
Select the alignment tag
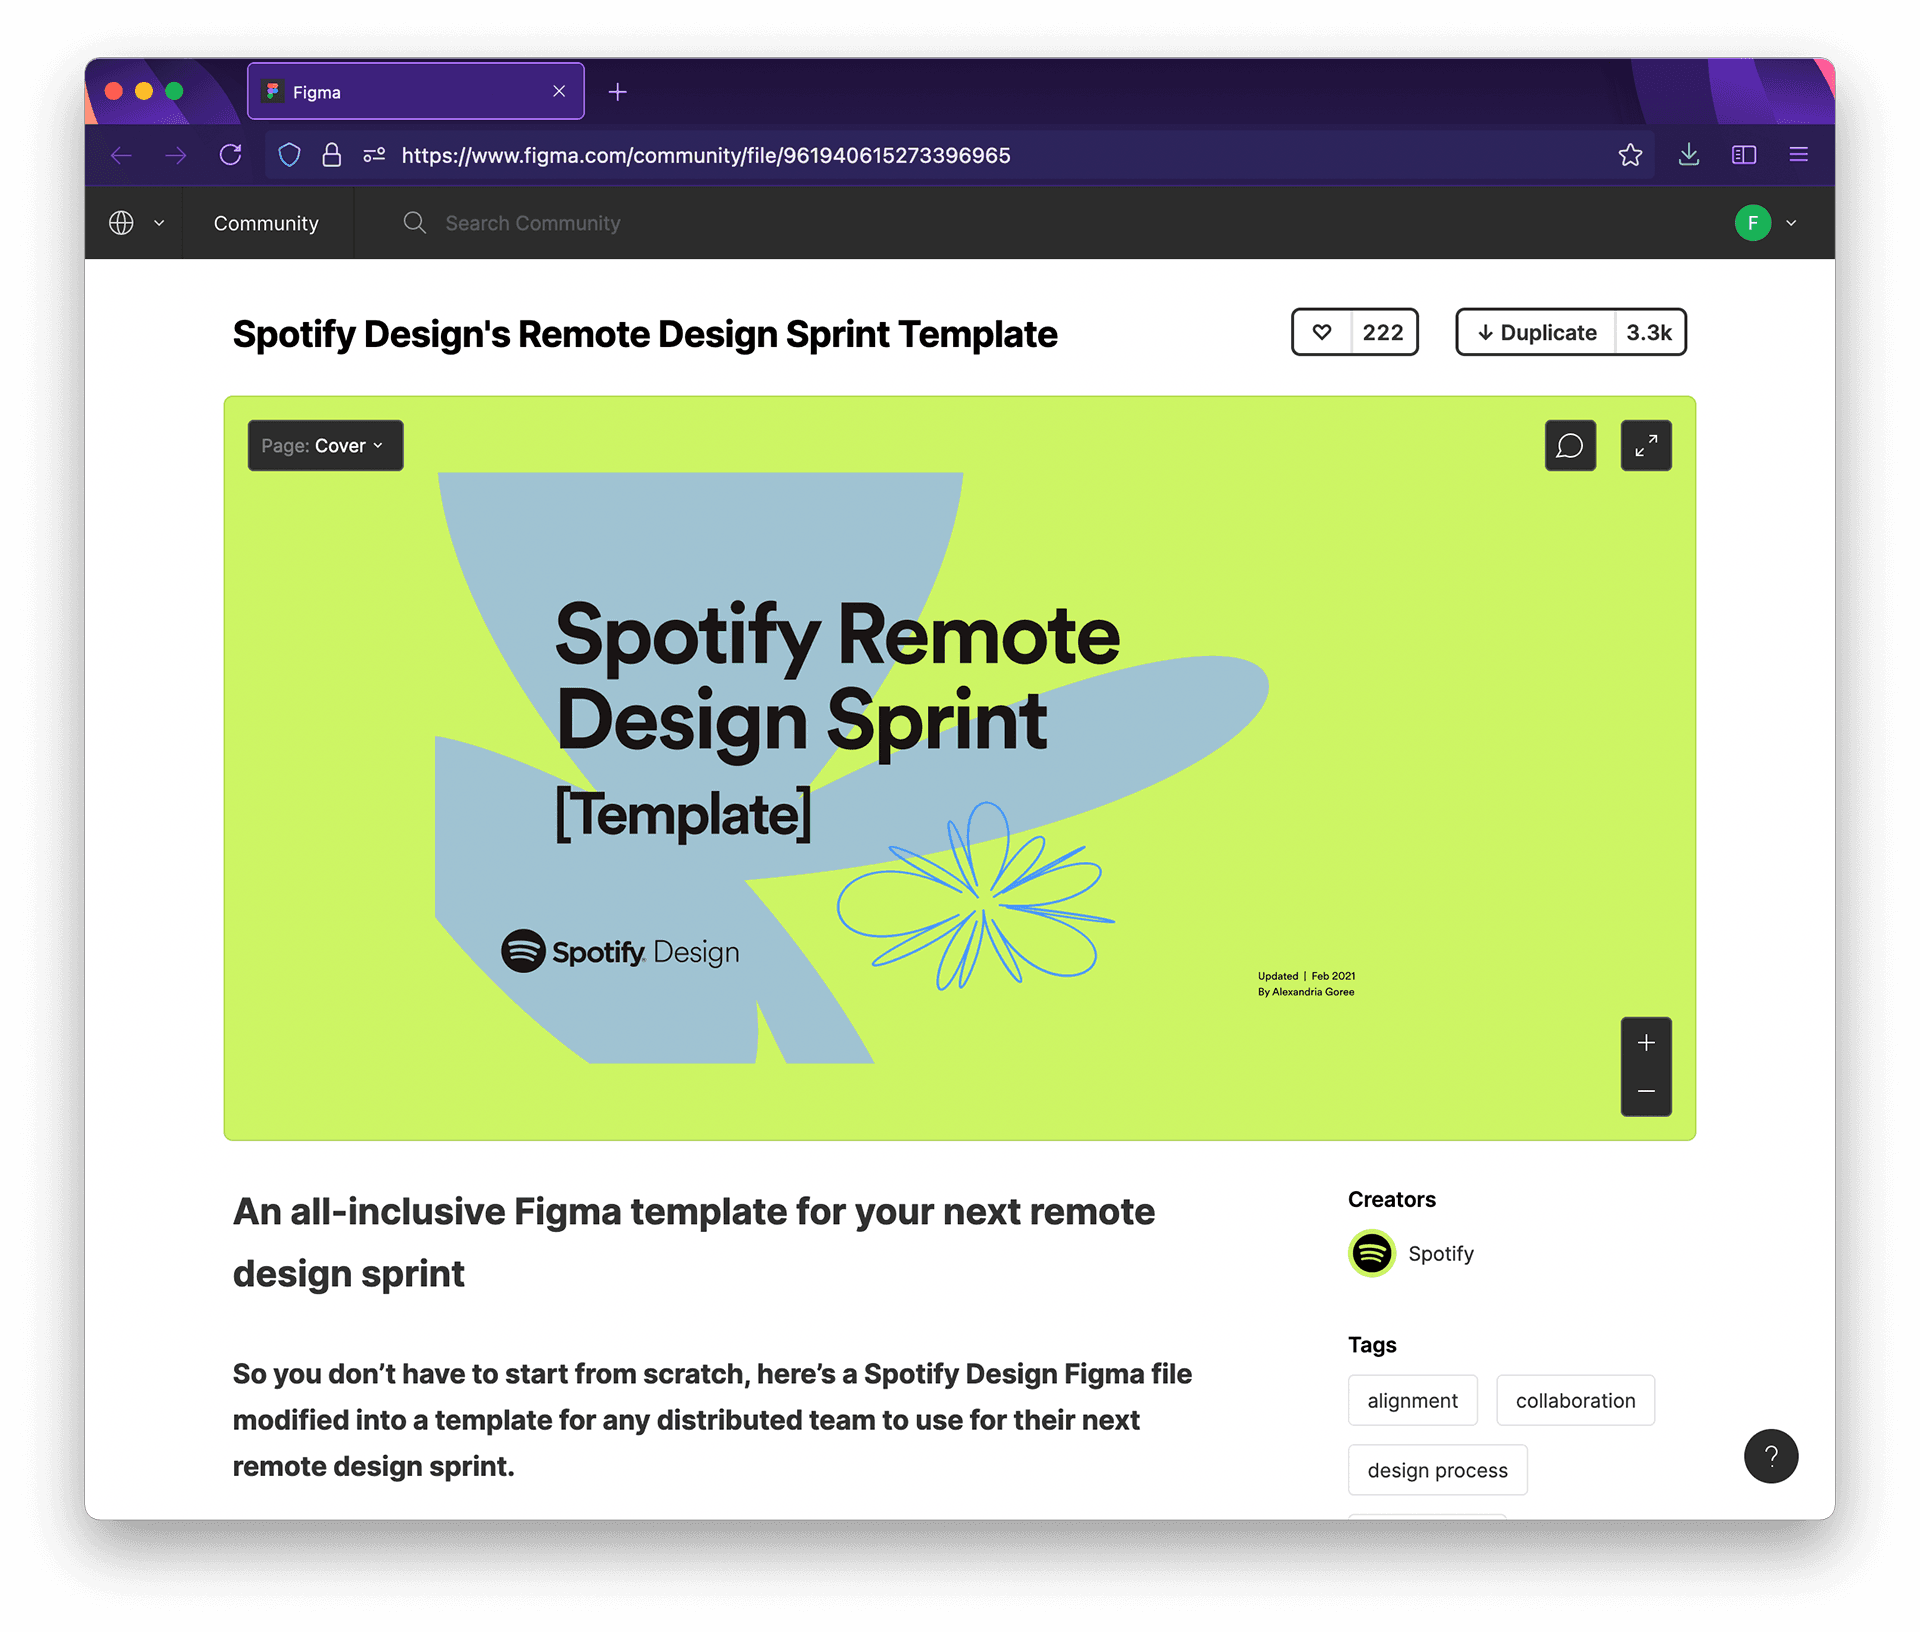point(1412,1400)
